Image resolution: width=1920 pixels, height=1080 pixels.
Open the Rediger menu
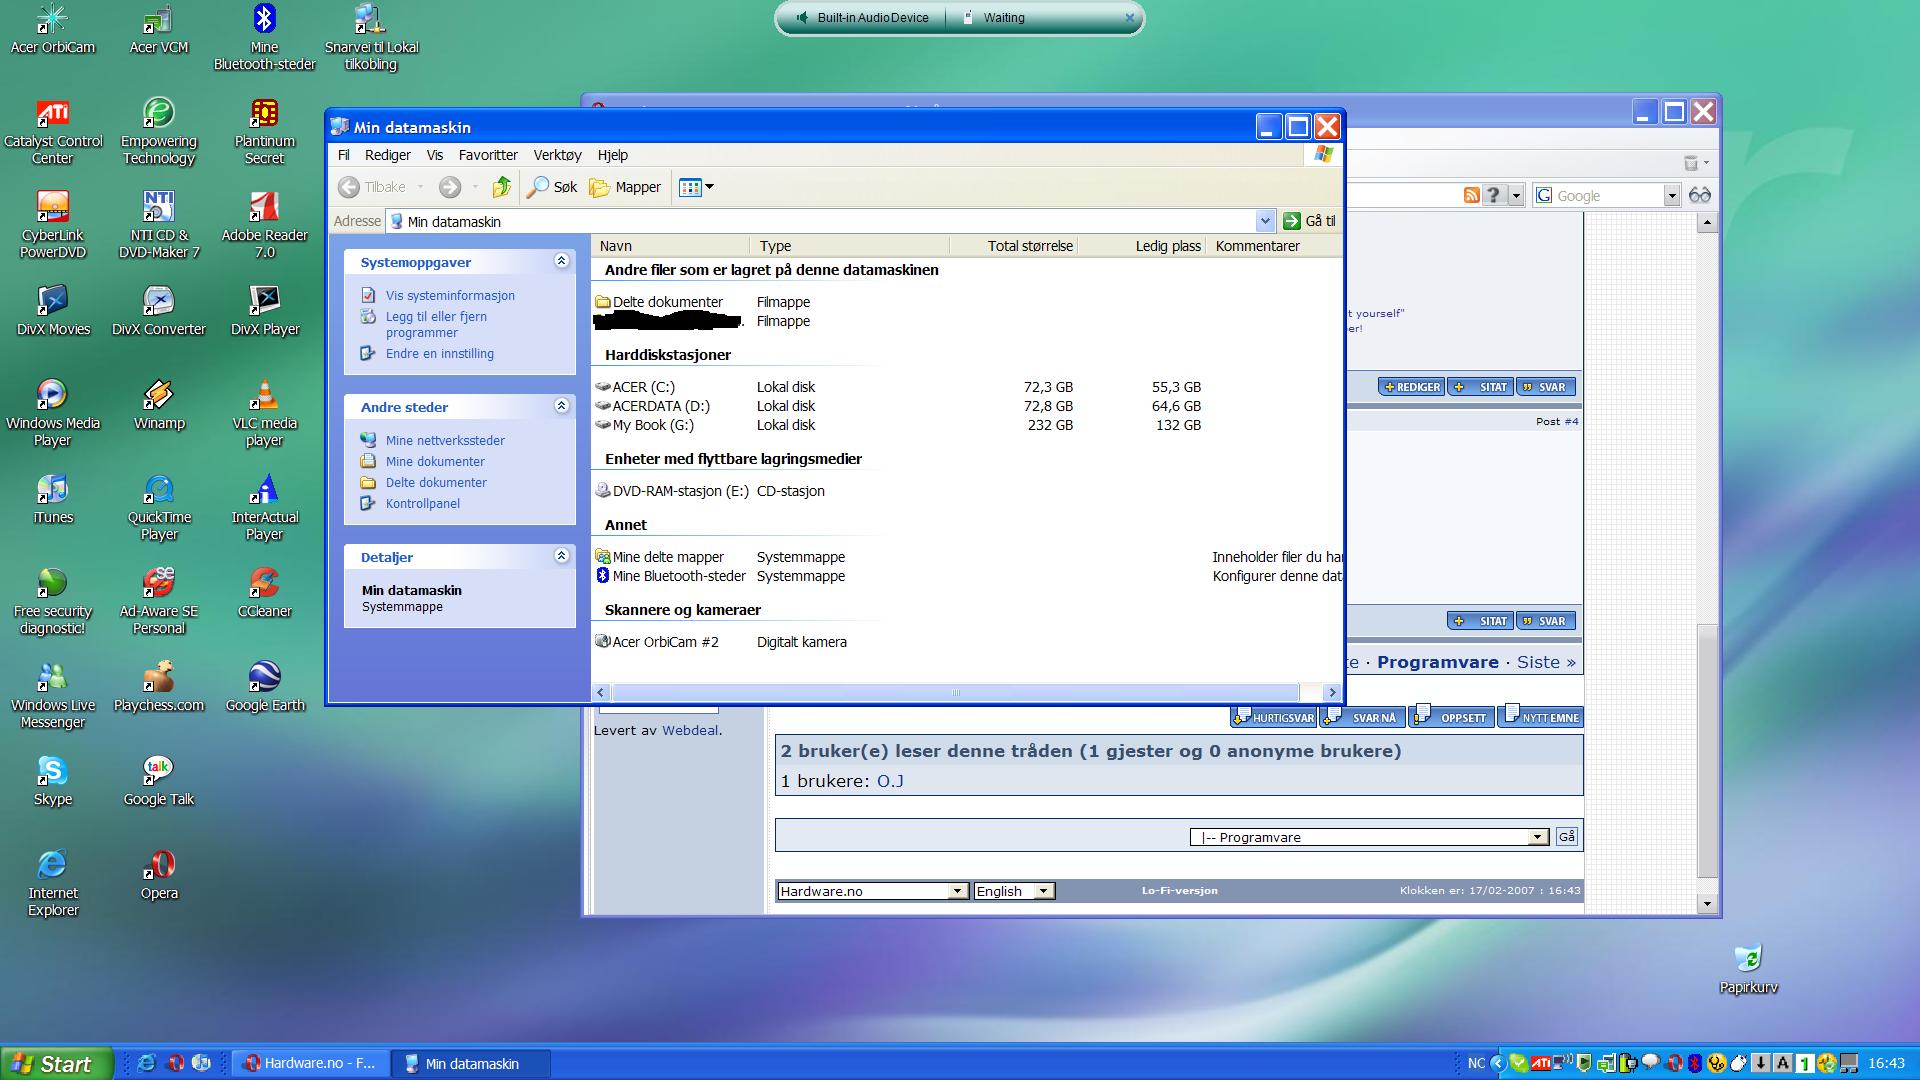(387, 155)
